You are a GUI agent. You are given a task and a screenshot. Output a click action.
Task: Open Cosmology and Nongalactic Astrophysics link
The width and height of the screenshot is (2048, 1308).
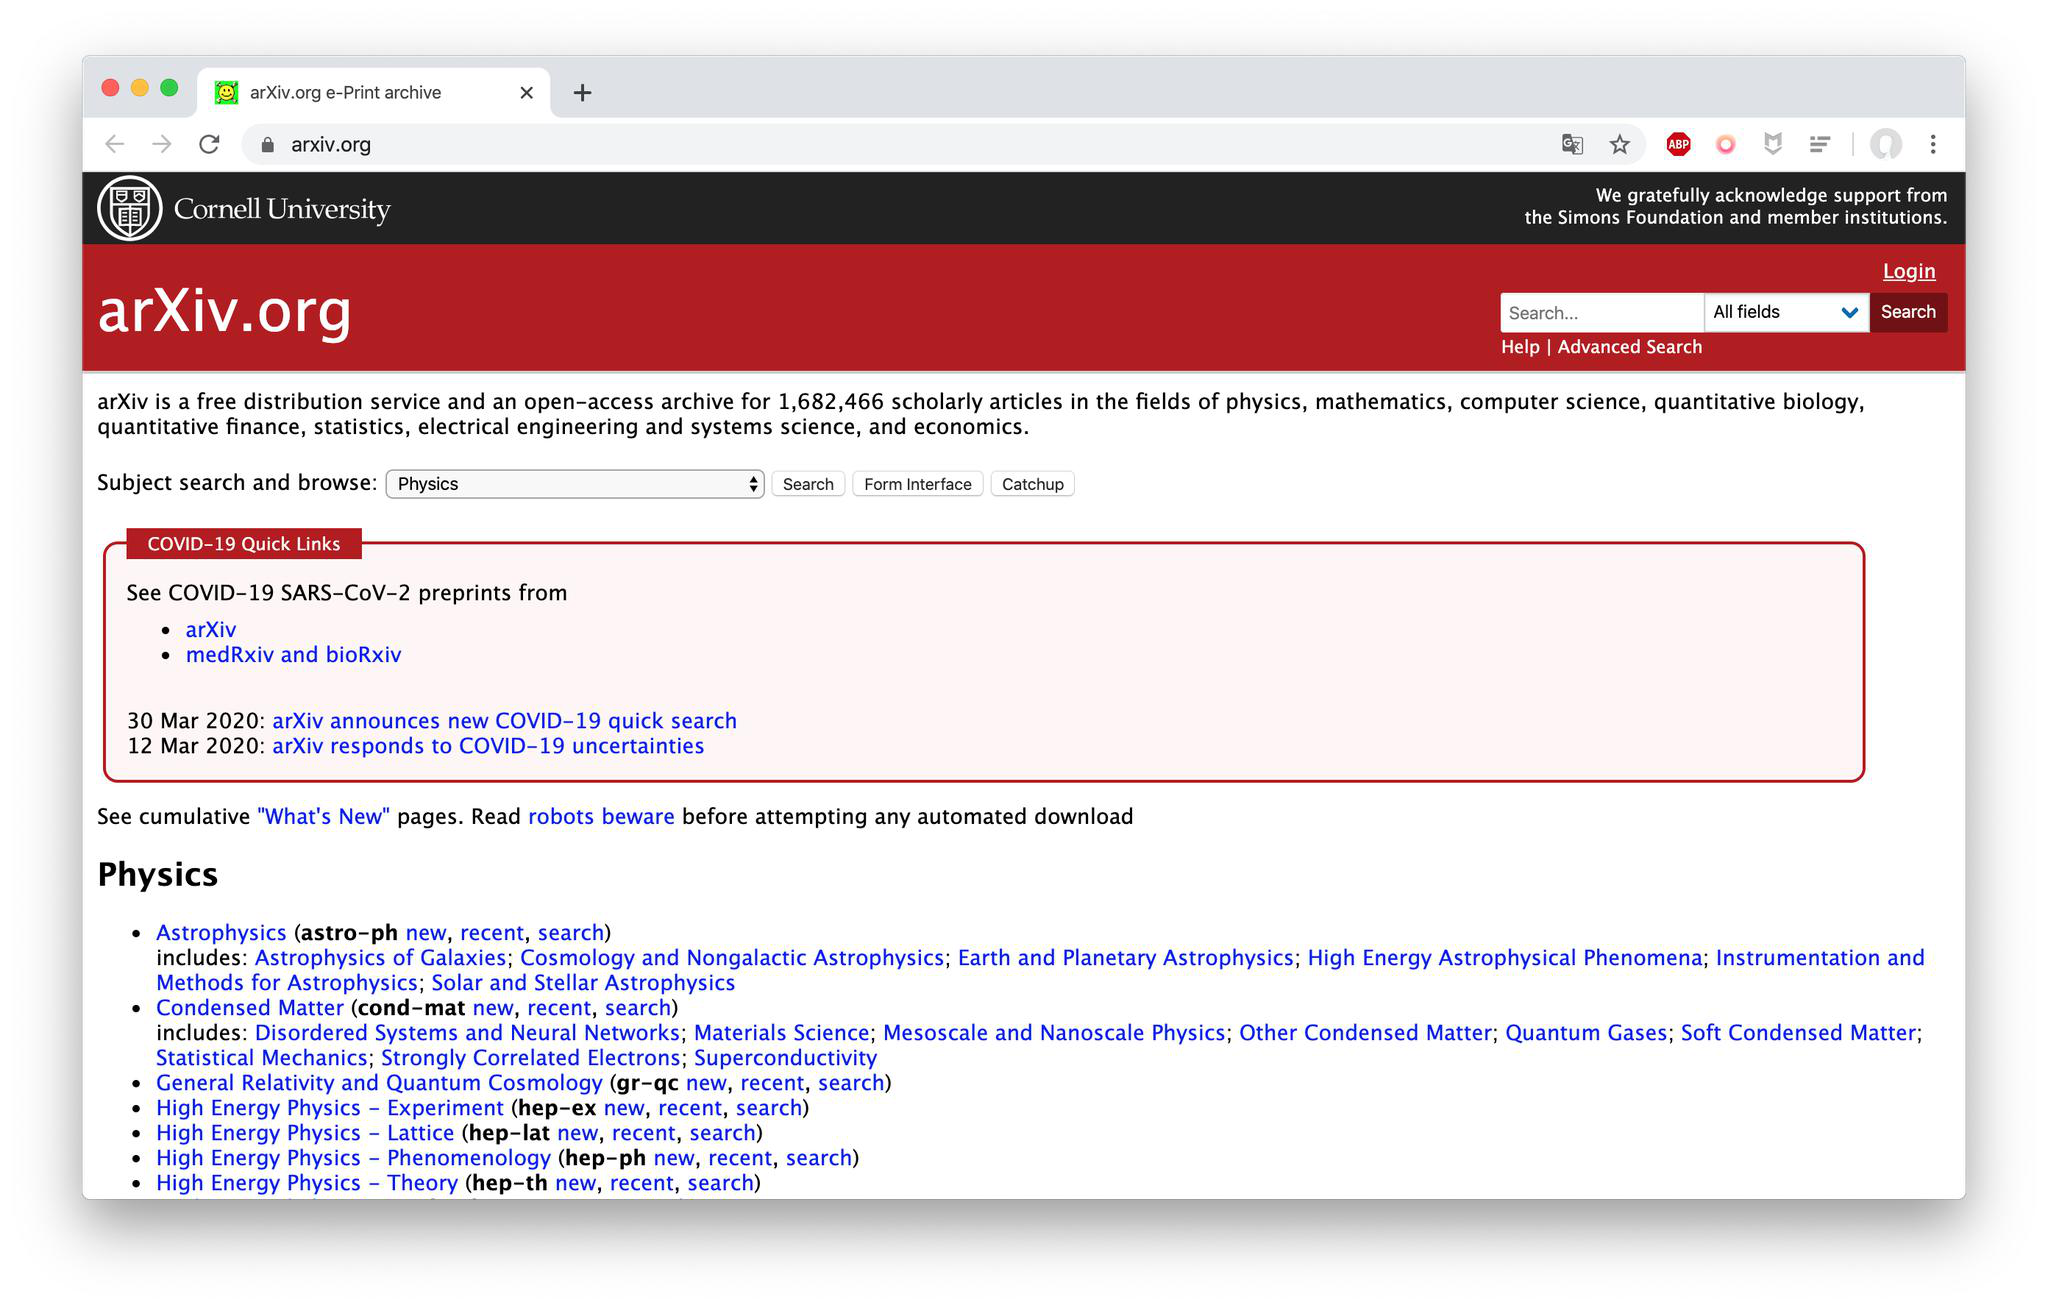pyautogui.click(x=732, y=958)
